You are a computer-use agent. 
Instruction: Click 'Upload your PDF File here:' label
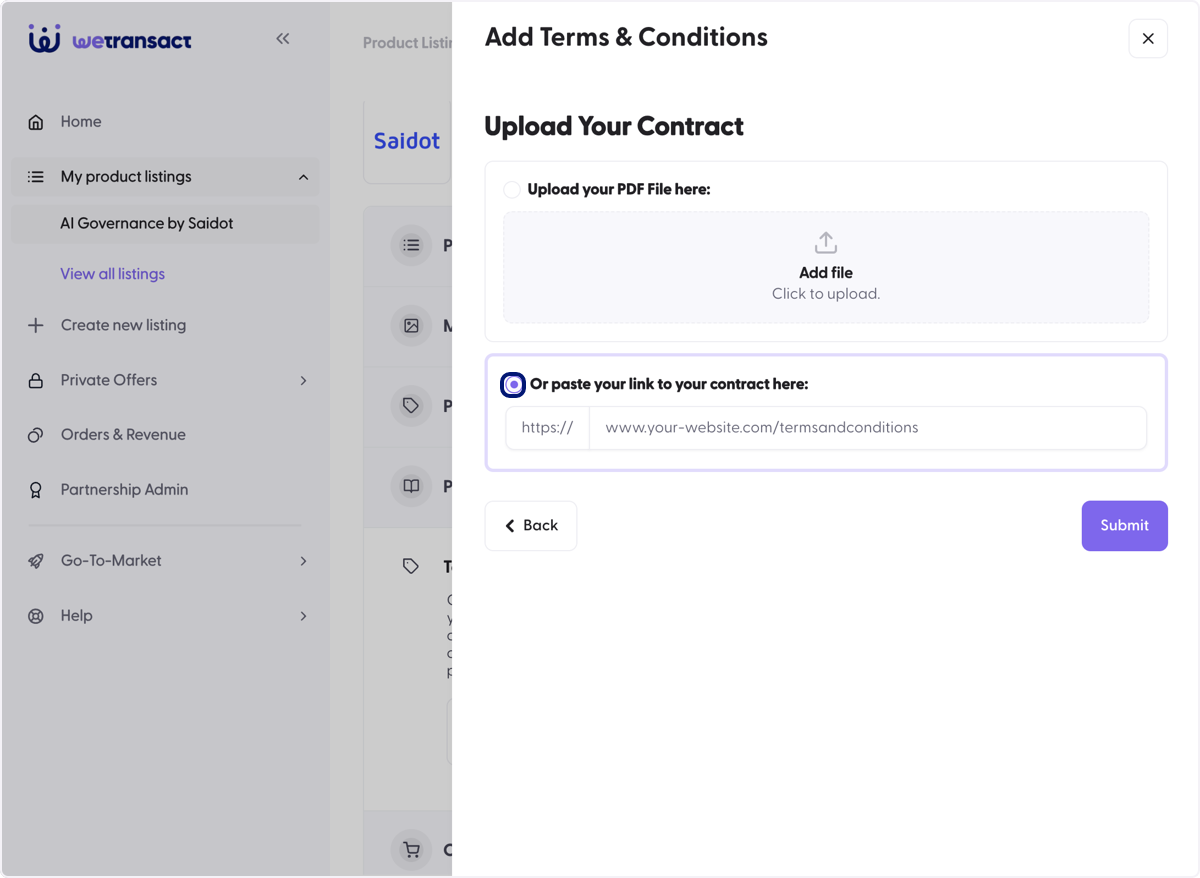click(x=619, y=190)
